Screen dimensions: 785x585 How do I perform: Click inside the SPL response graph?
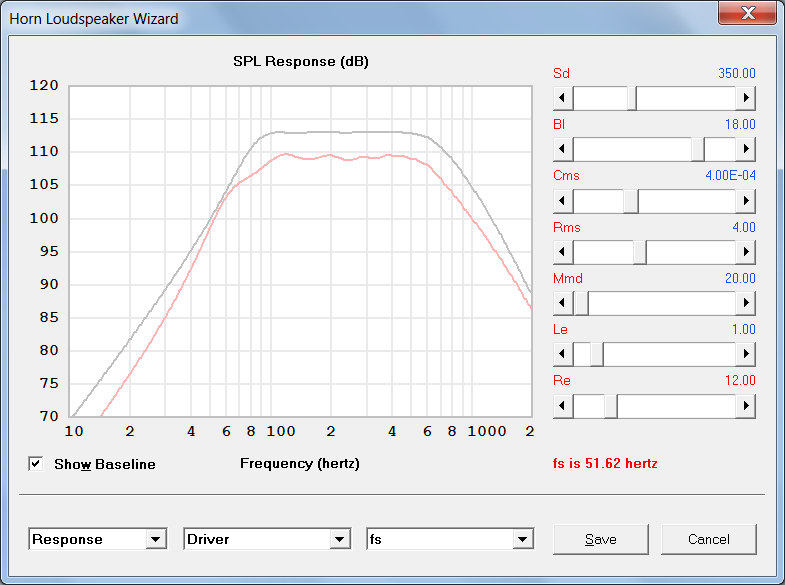[300, 251]
